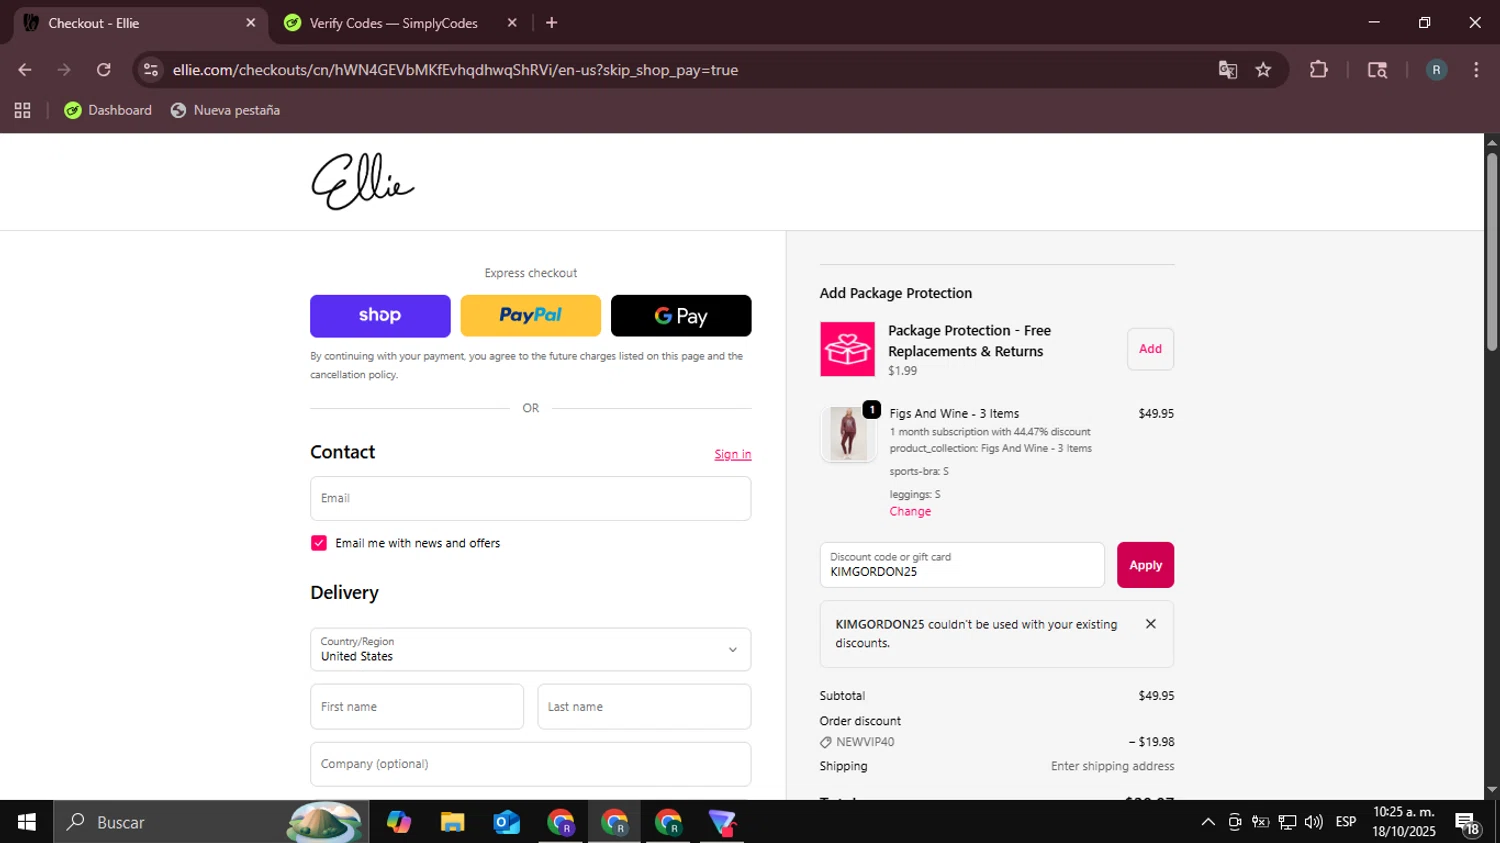Image resolution: width=1500 pixels, height=843 pixels.
Task: Click the Figs And Wine product thumbnail
Action: click(848, 434)
